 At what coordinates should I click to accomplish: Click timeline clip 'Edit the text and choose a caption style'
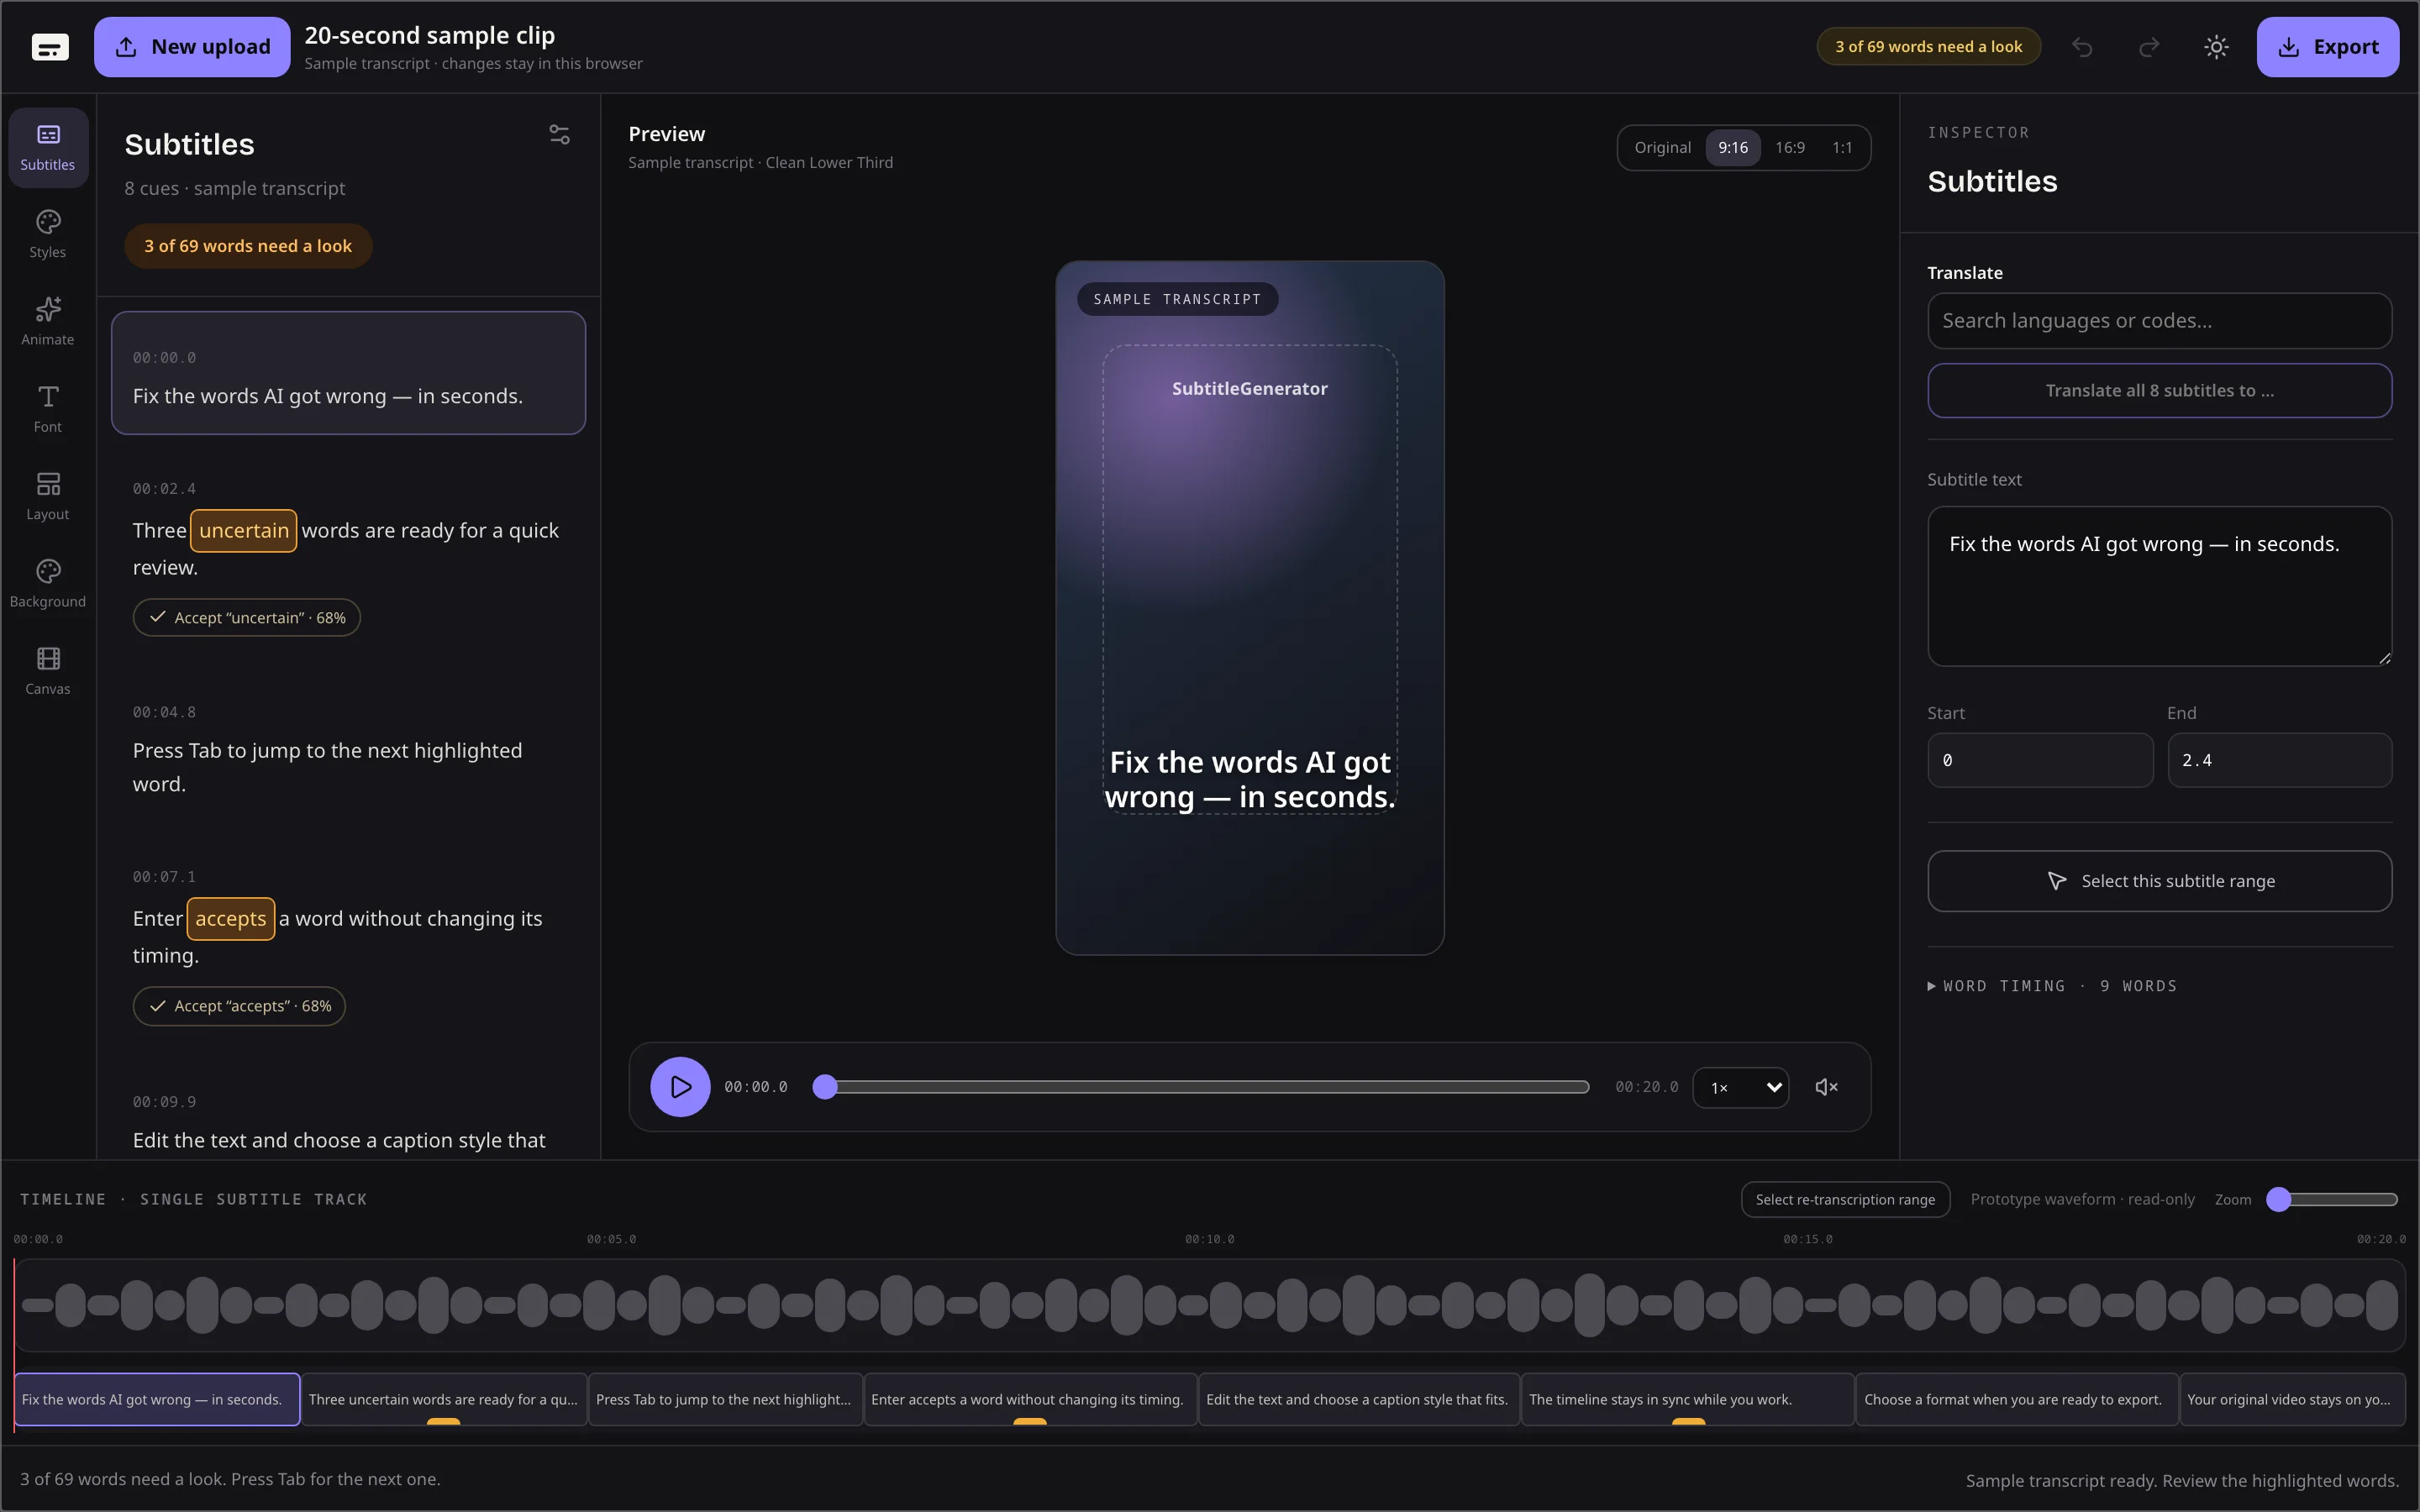1359,1400
